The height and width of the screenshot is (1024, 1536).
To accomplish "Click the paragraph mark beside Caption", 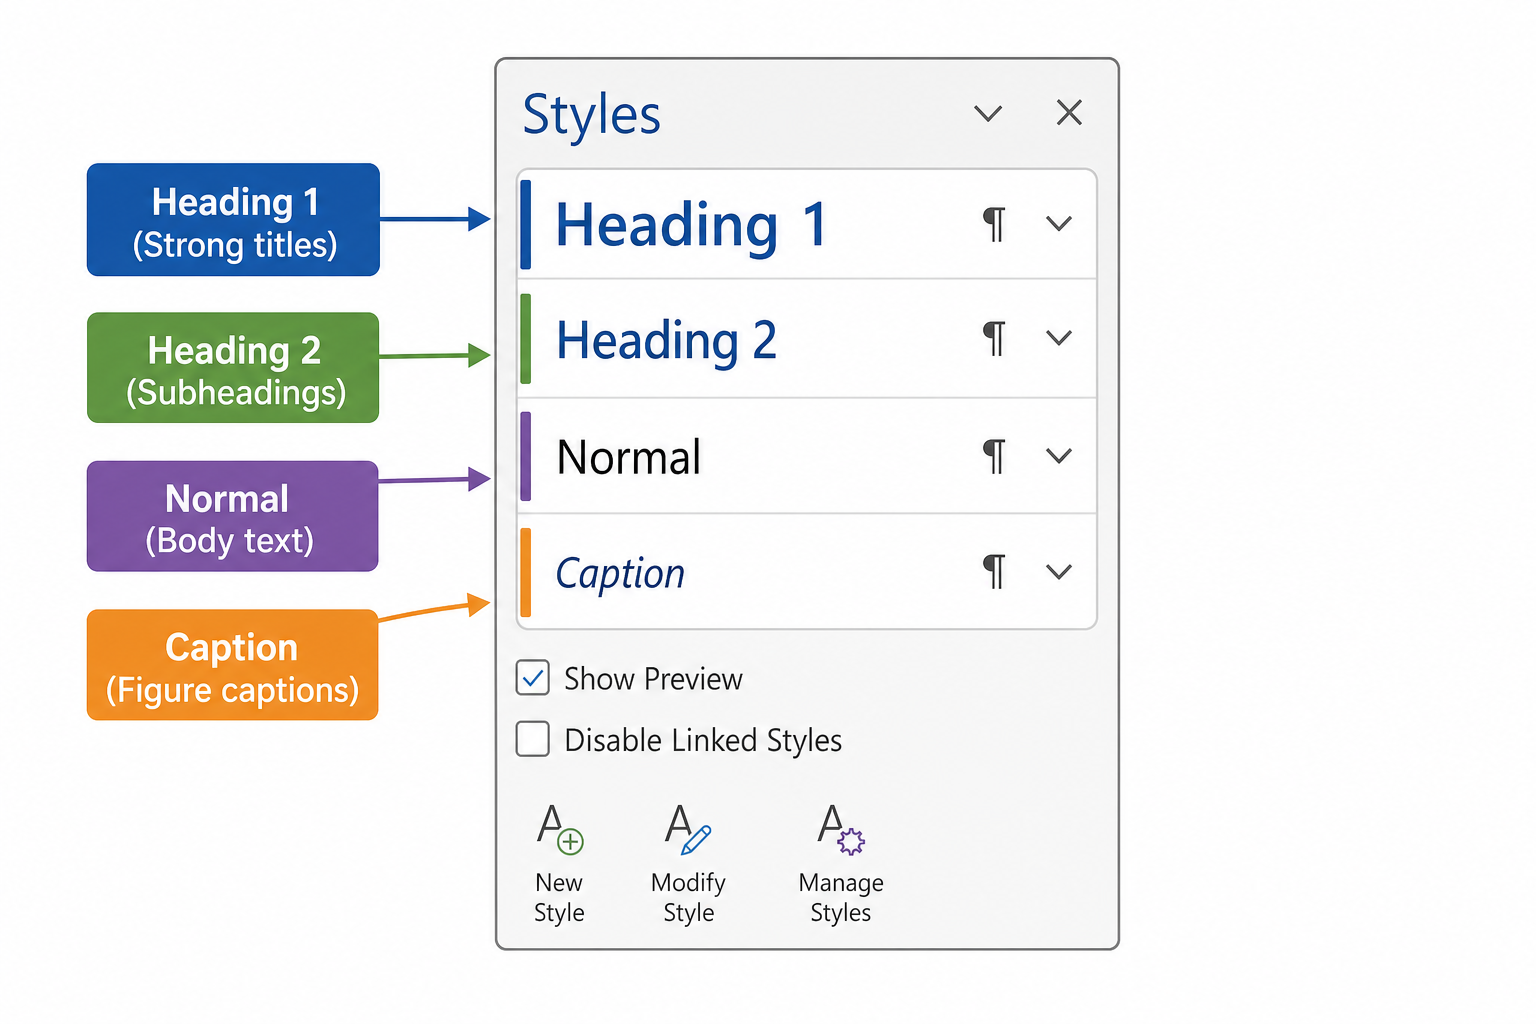I will (x=994, y=572).
